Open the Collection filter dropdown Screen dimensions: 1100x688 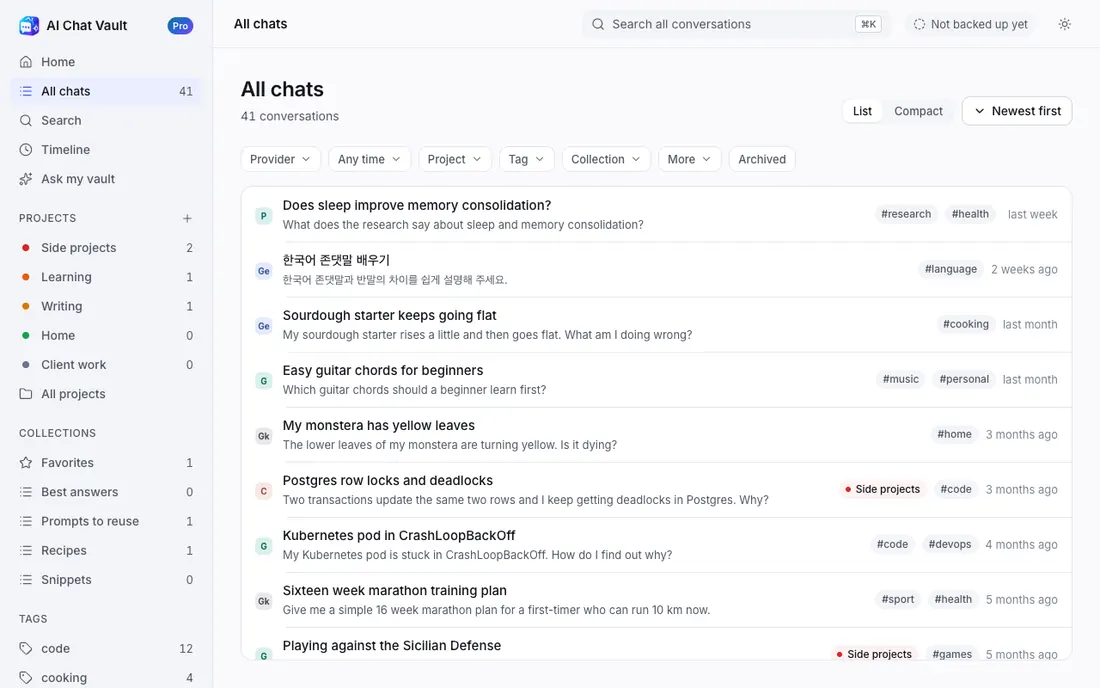(606, 159)
